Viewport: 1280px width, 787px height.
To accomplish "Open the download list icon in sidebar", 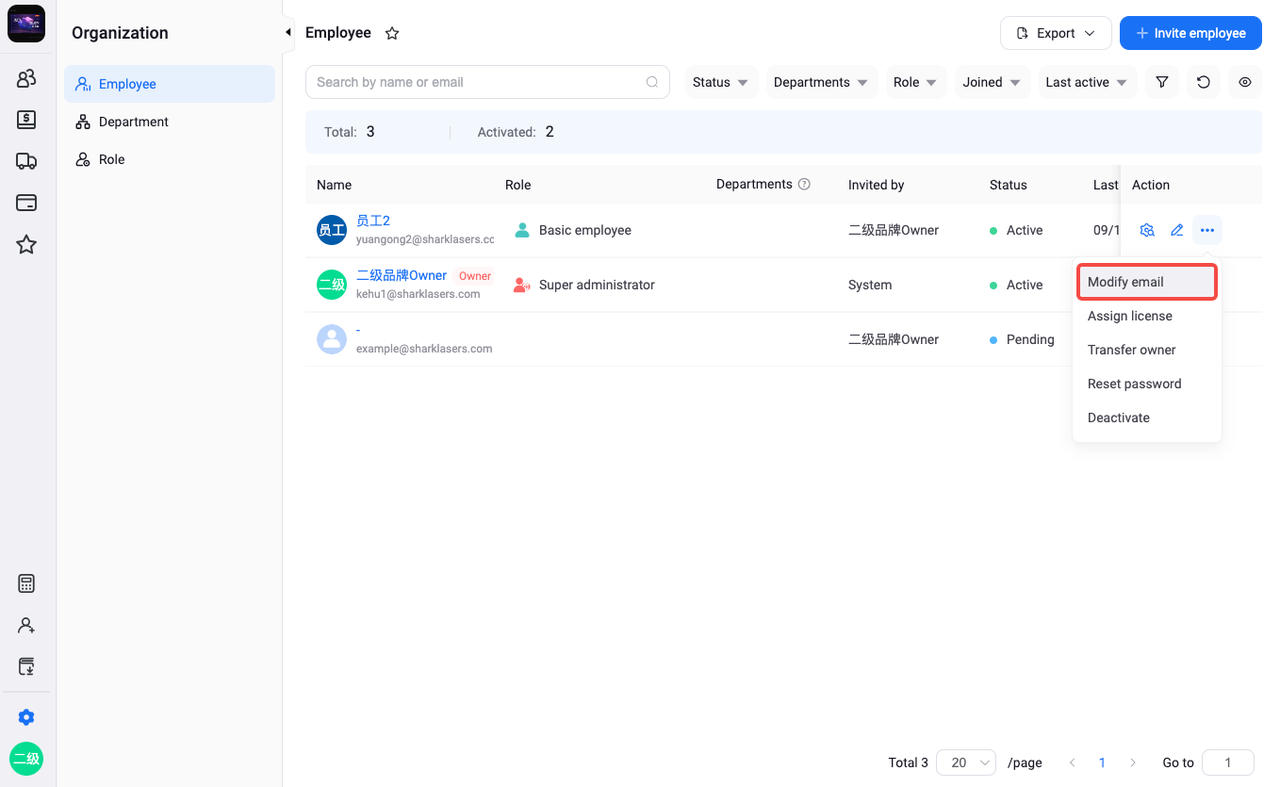I will 27,667.
